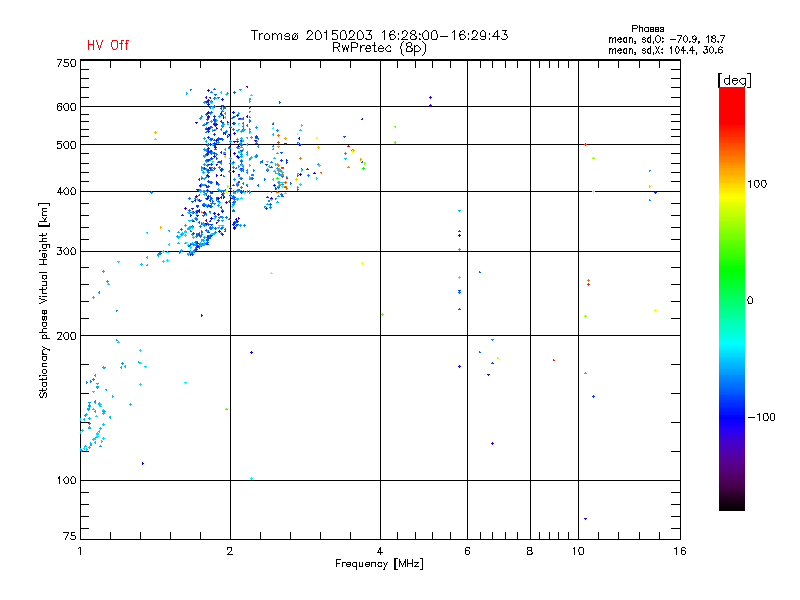Click the 'mean, sd,O' statistics line
The width and height of the screenshot is (800, 600).
tap(666, 39)
